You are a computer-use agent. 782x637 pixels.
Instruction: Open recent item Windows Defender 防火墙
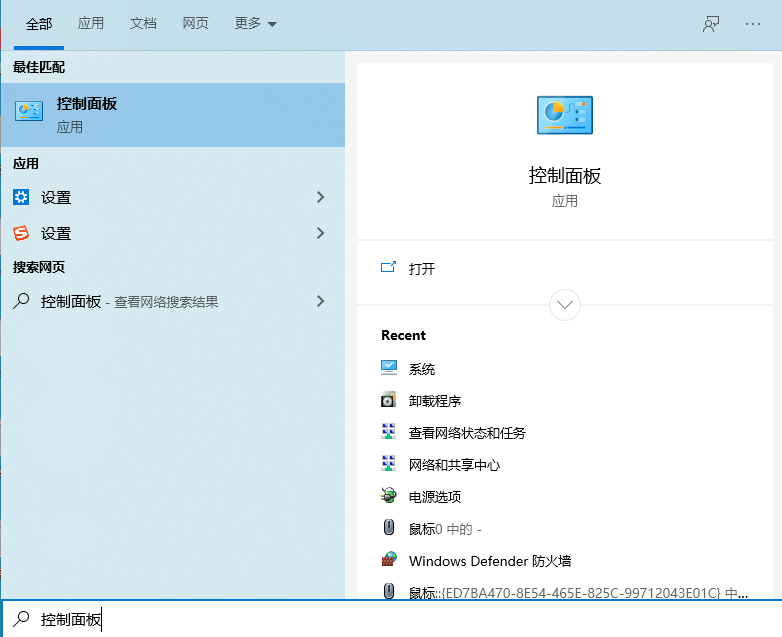click(490, 561)
